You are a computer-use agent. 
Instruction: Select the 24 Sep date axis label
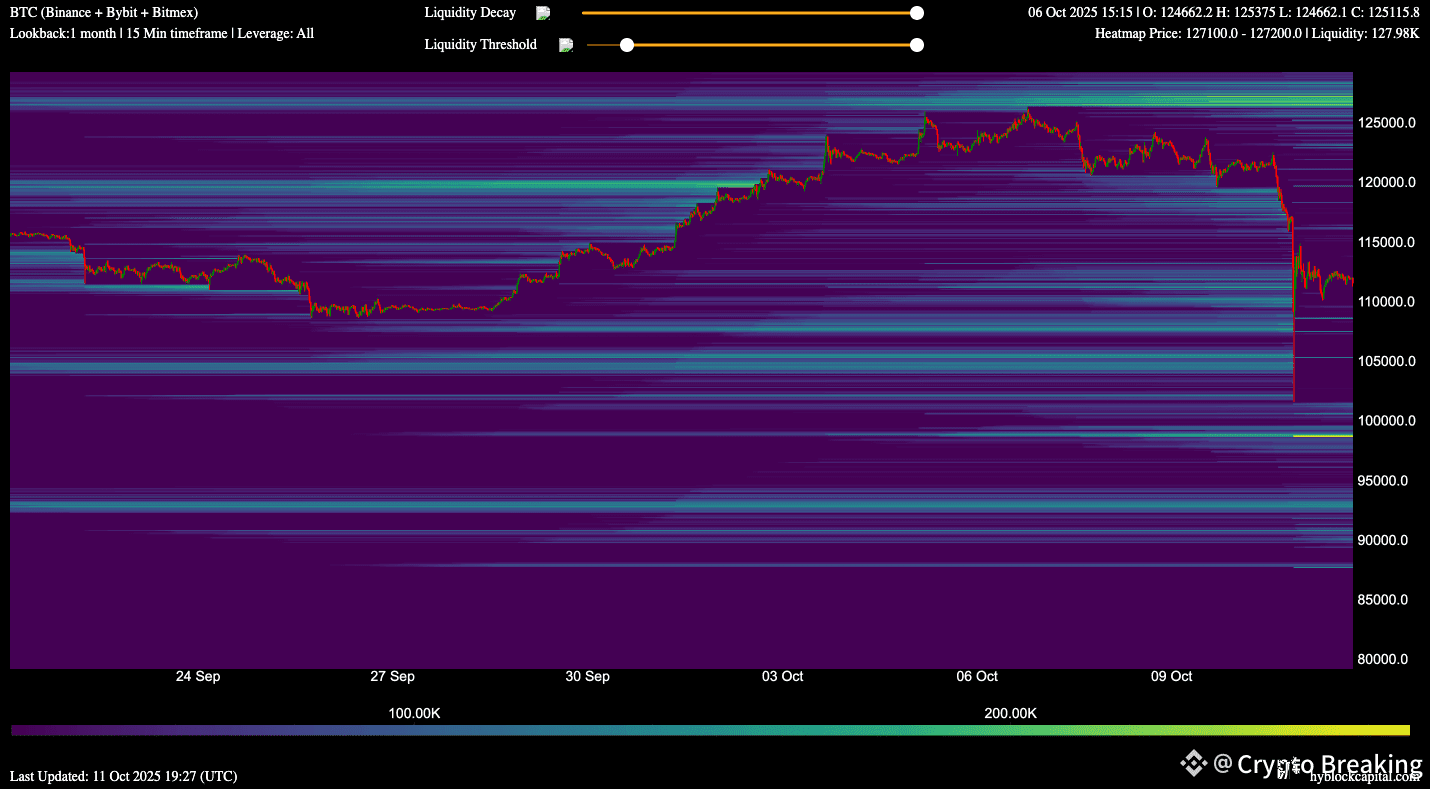[x=198, y=677]
